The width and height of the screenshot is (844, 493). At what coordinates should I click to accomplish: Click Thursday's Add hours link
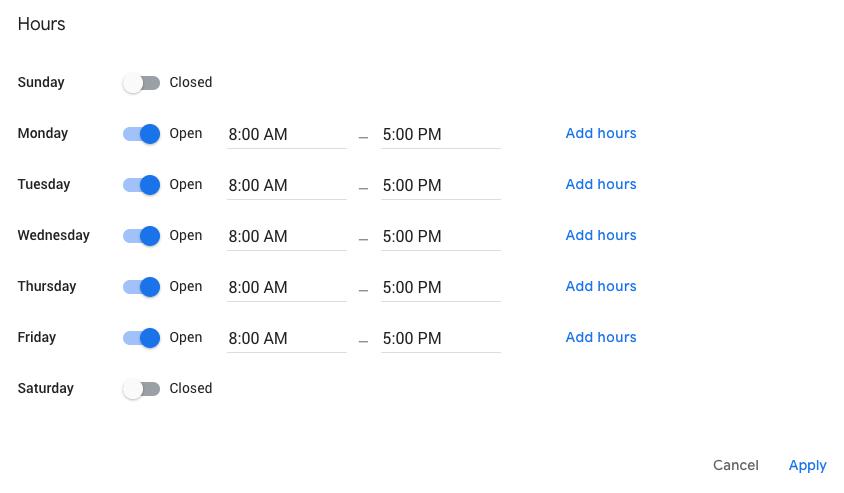coord(601,287)
